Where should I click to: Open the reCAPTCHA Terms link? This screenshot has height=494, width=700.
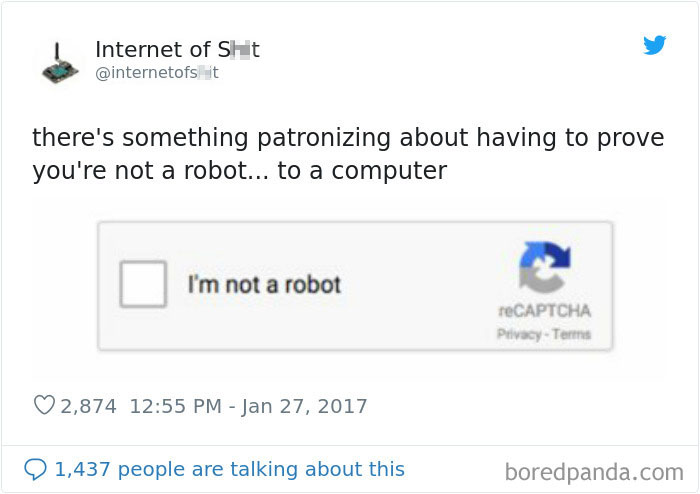point(573,334)
